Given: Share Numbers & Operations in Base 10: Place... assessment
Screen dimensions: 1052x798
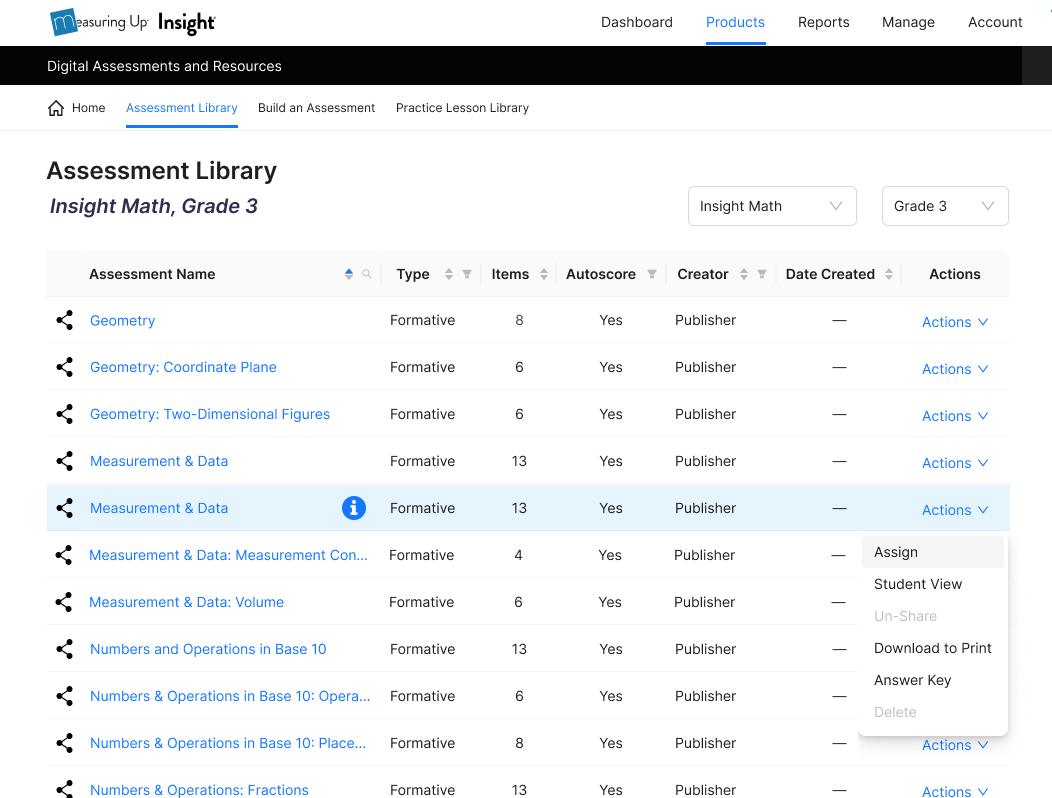Looking at the screenshot, I should (x=64, y=743).
